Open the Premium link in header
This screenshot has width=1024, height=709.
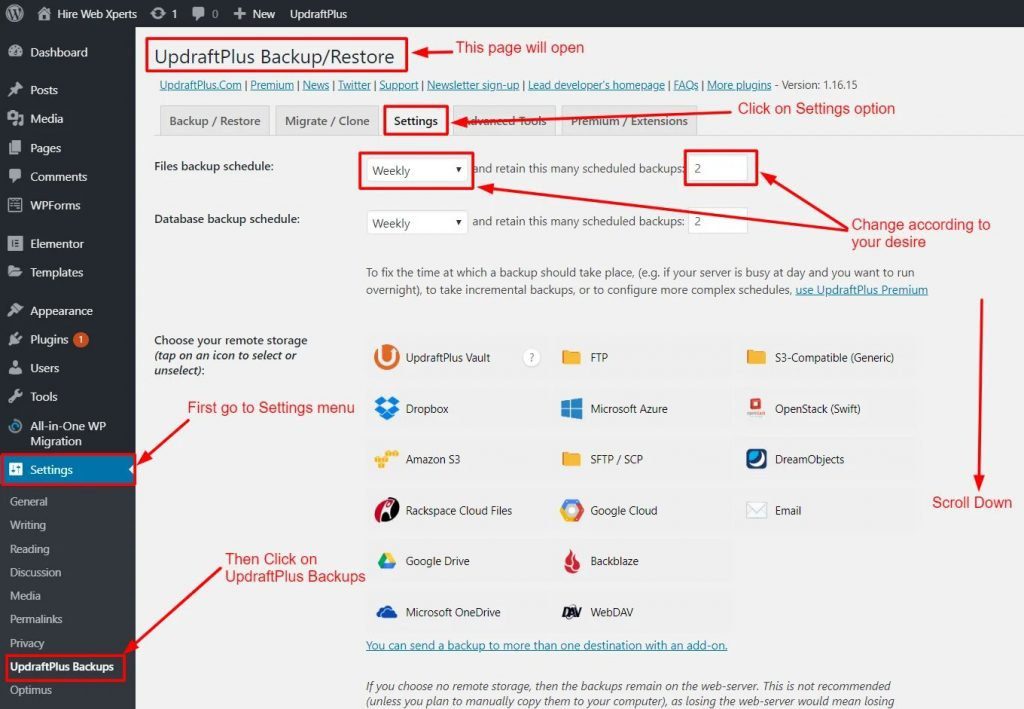coord(272,85)
